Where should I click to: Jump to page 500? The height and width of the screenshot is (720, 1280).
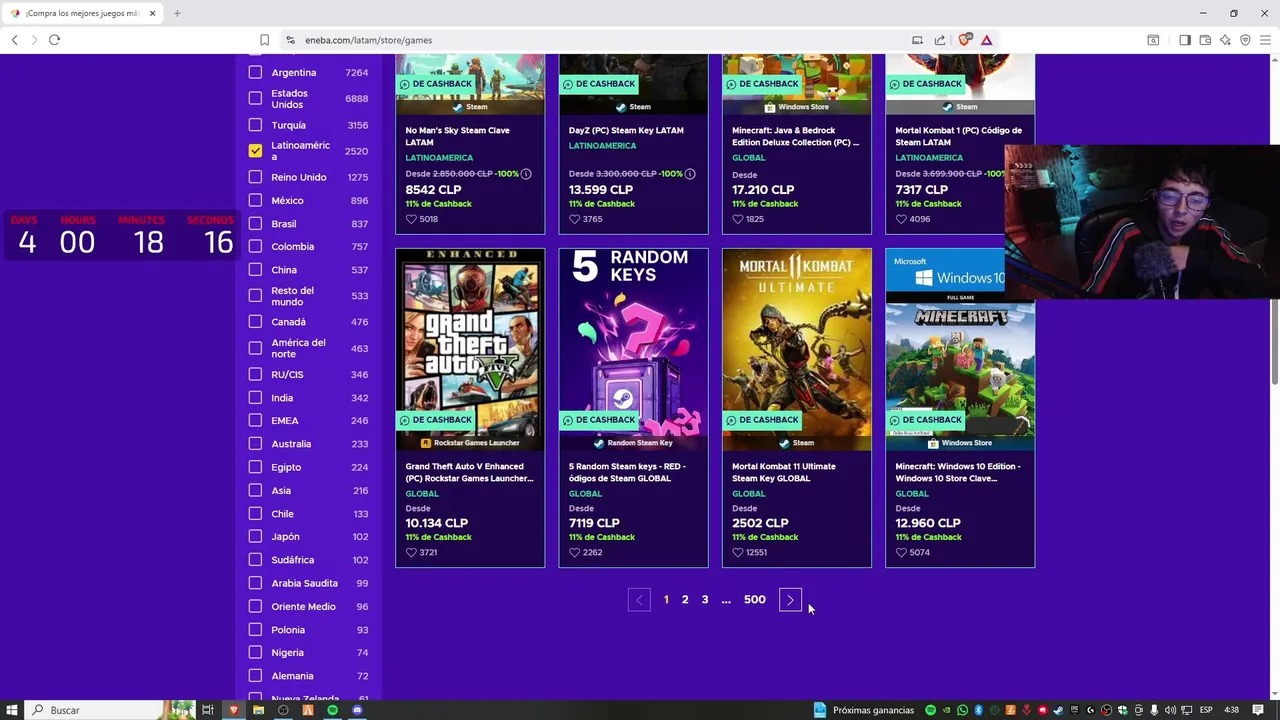755,600
